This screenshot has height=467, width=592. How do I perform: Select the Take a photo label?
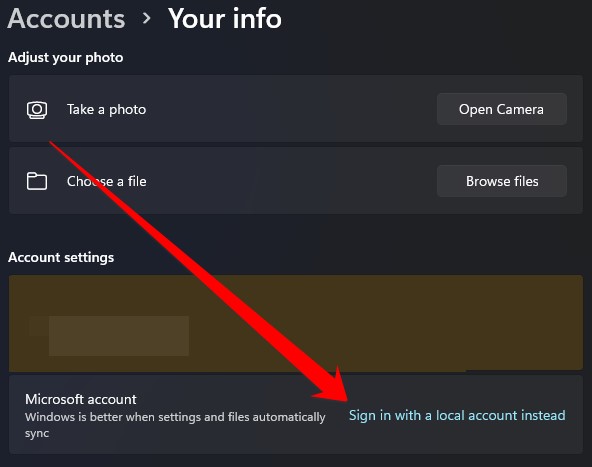pyautogui.click(x=106, y=109)
